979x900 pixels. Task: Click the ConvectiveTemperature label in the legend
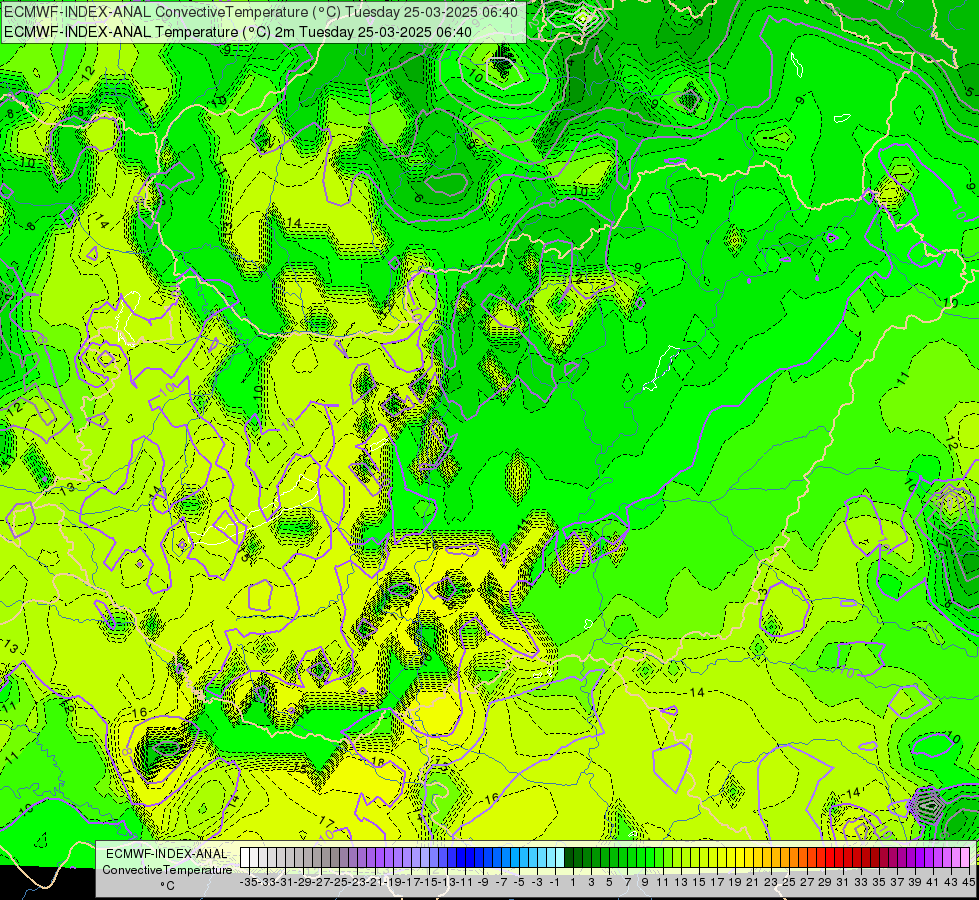tap(167, 869)
